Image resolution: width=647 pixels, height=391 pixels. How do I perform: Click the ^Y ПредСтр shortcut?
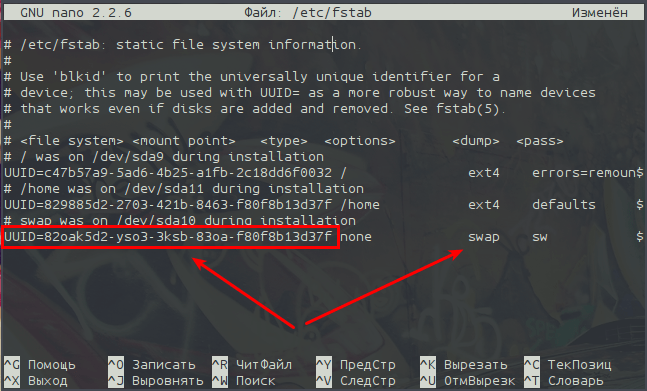tap(356, 365)
